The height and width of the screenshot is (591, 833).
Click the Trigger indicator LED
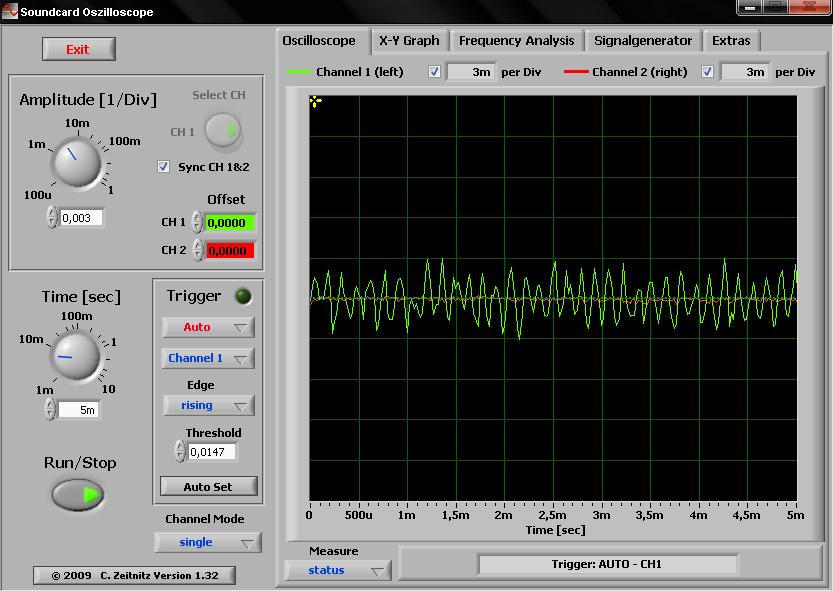pyautogui.click(x=243, y=297)
